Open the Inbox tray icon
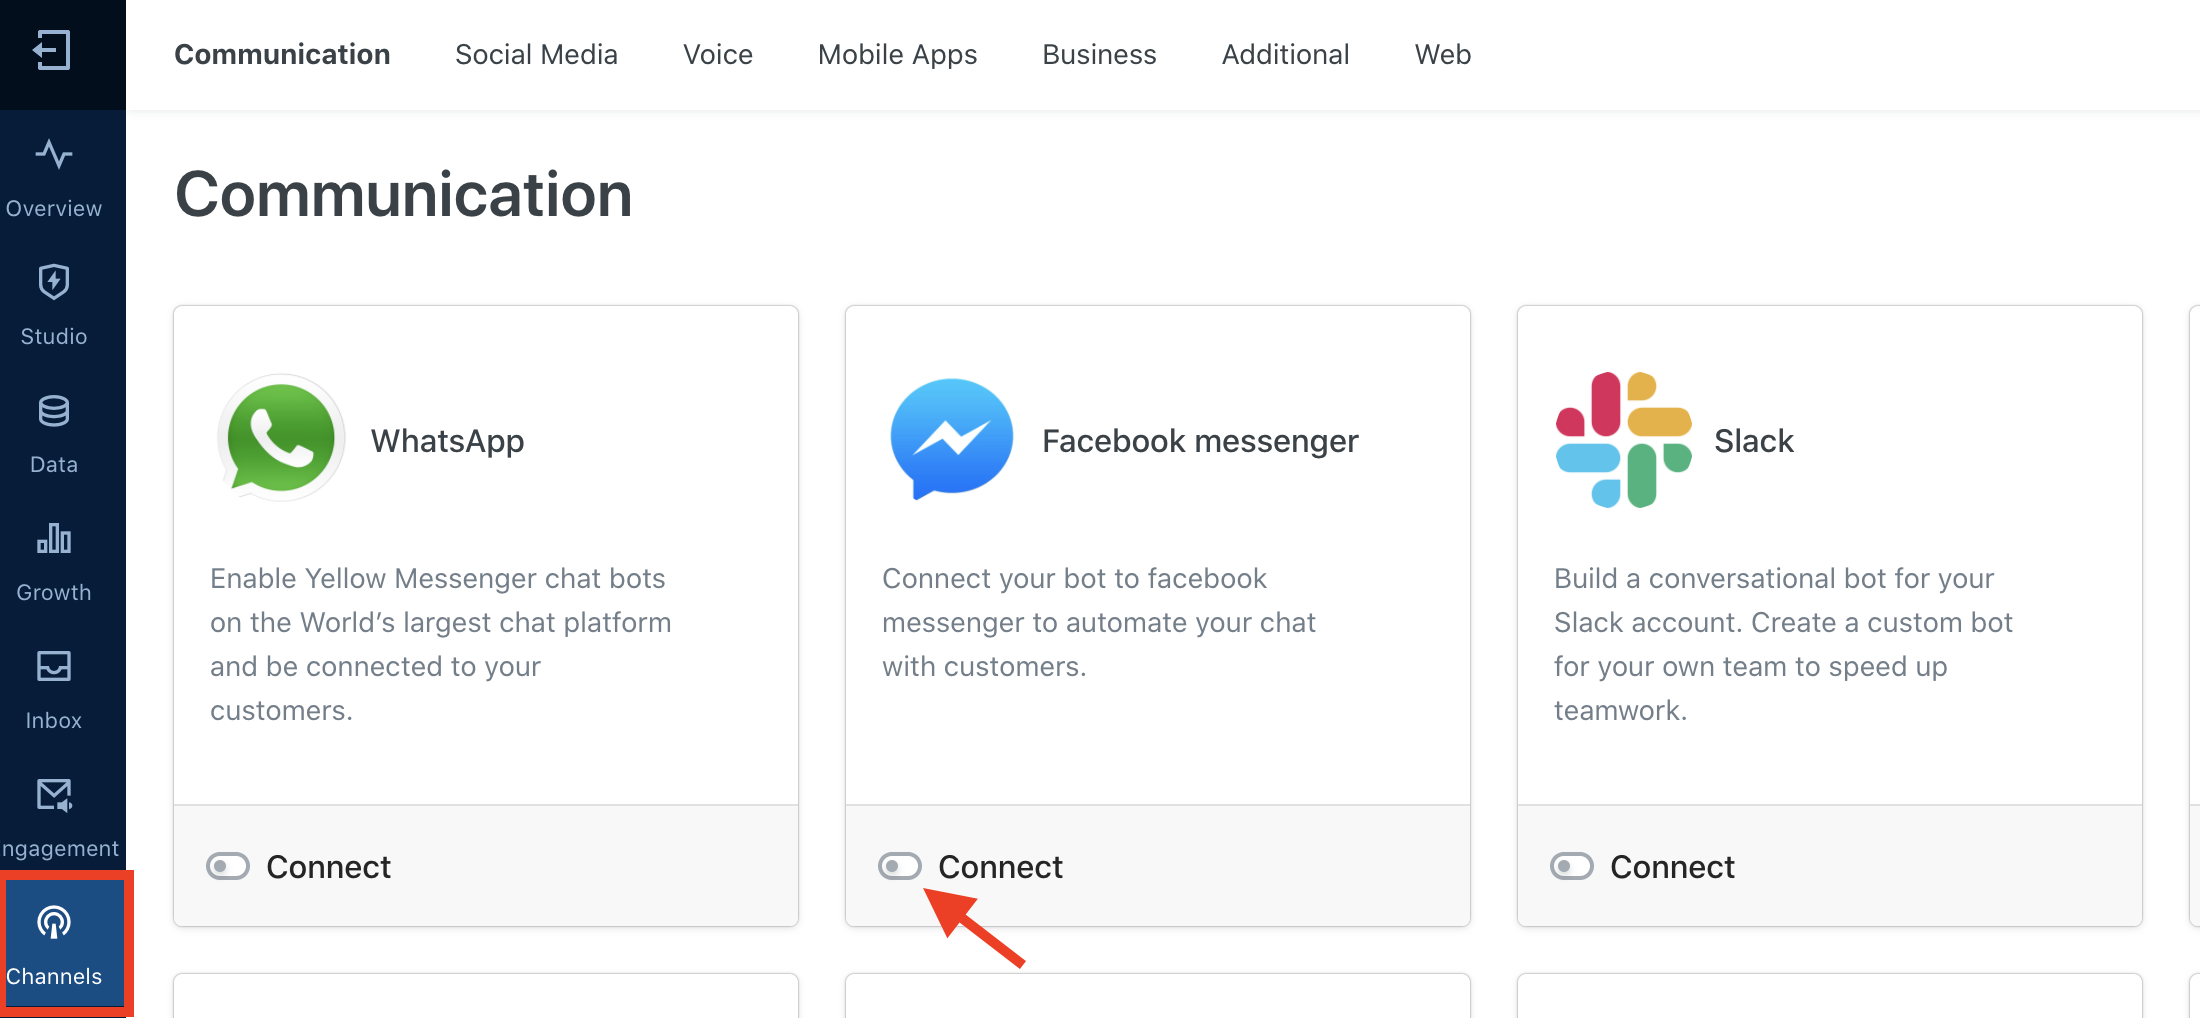The width and height of the screenshot is (2200, 1018). [x=54, y=666]
